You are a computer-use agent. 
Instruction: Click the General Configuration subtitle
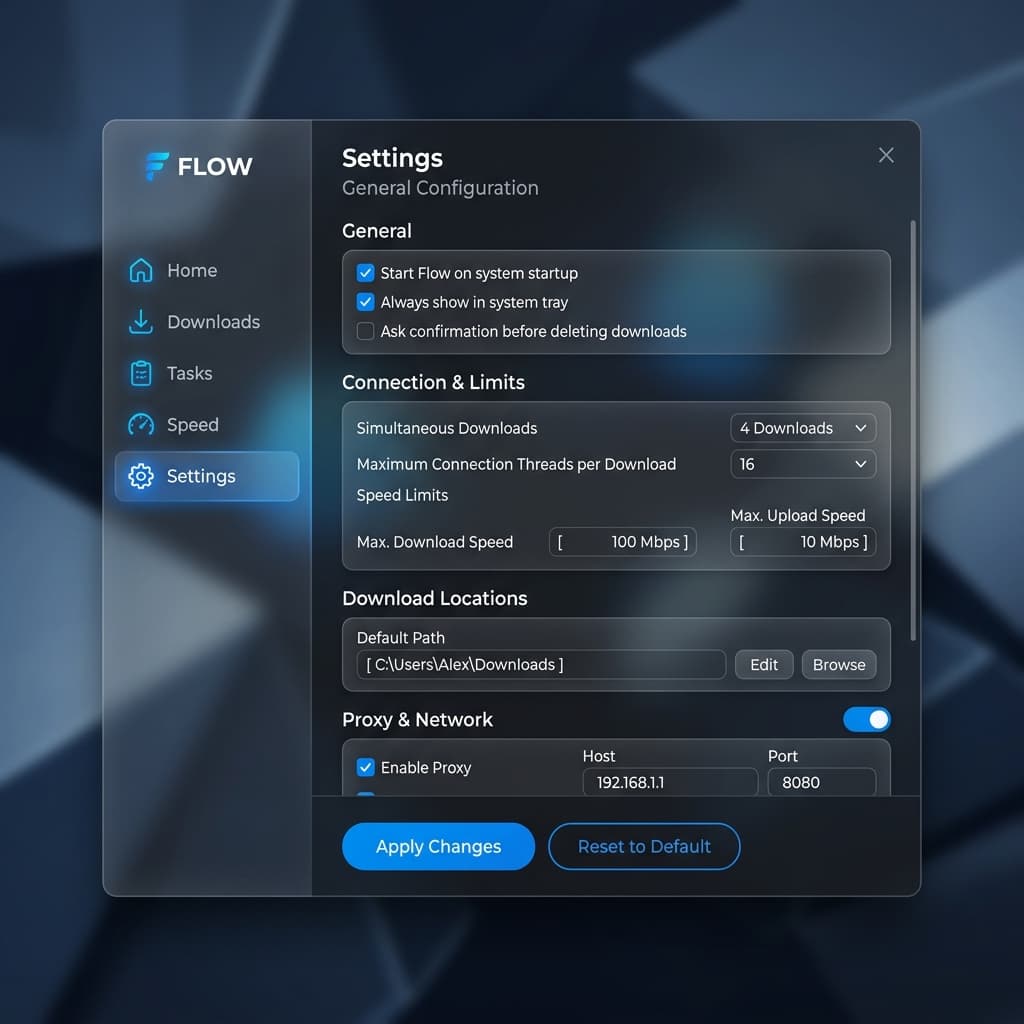[x=440, y=188]
